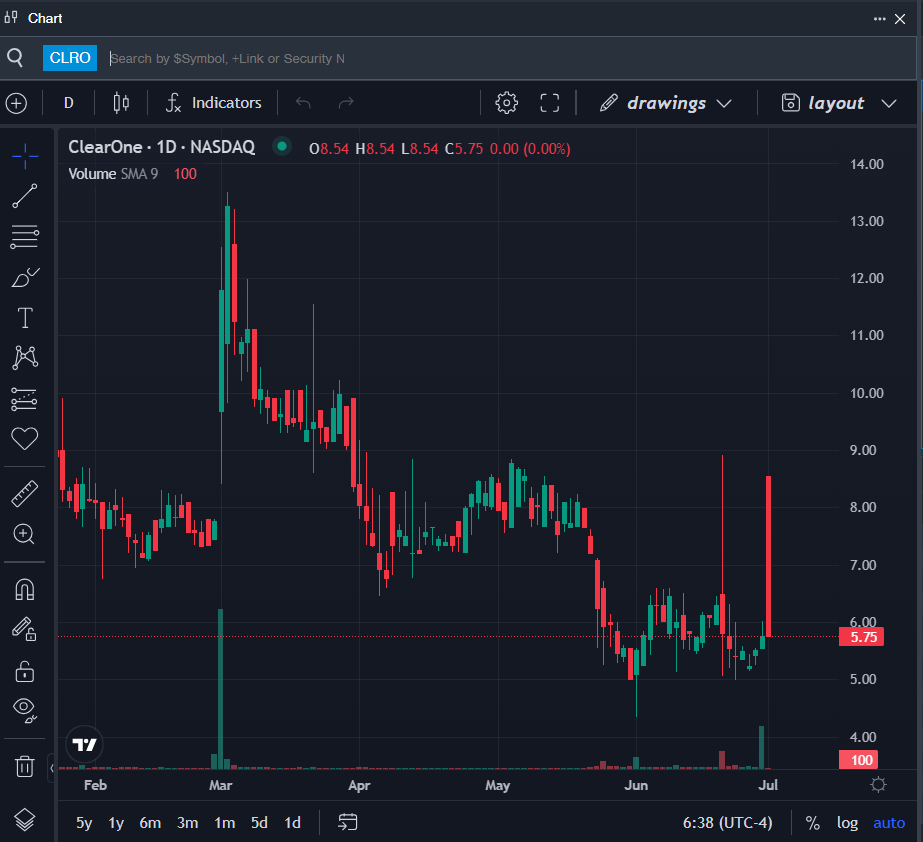Toggle log scale mode
The height and width of the screenshot is (842, 923).
tap(847, 823)
